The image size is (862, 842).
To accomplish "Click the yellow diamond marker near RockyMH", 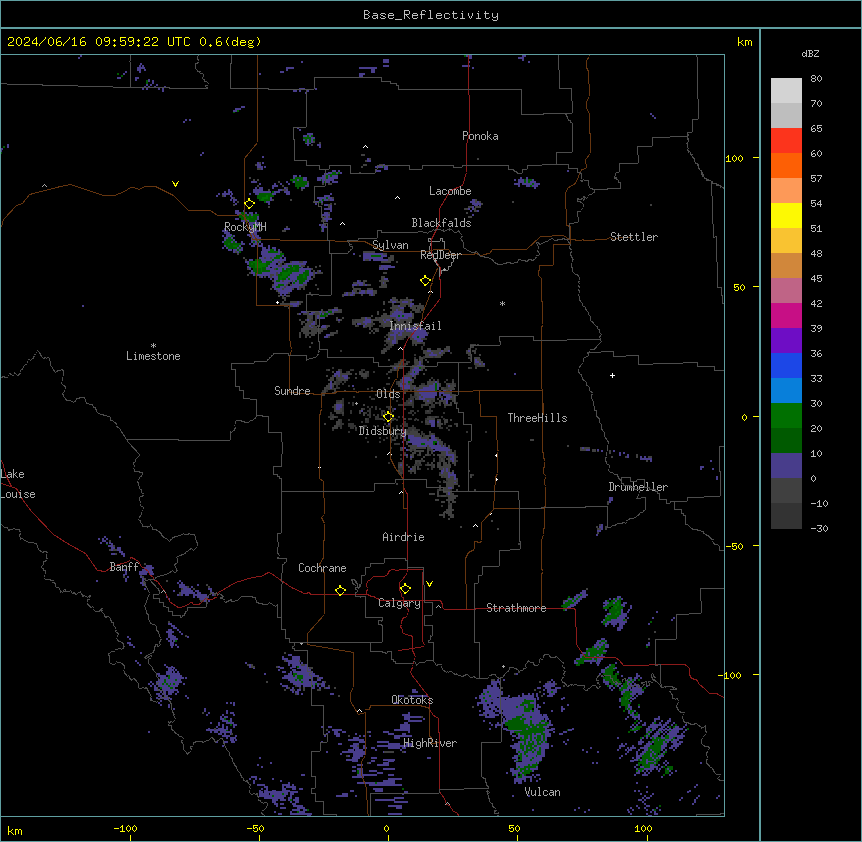I will [x=250, y=204].
